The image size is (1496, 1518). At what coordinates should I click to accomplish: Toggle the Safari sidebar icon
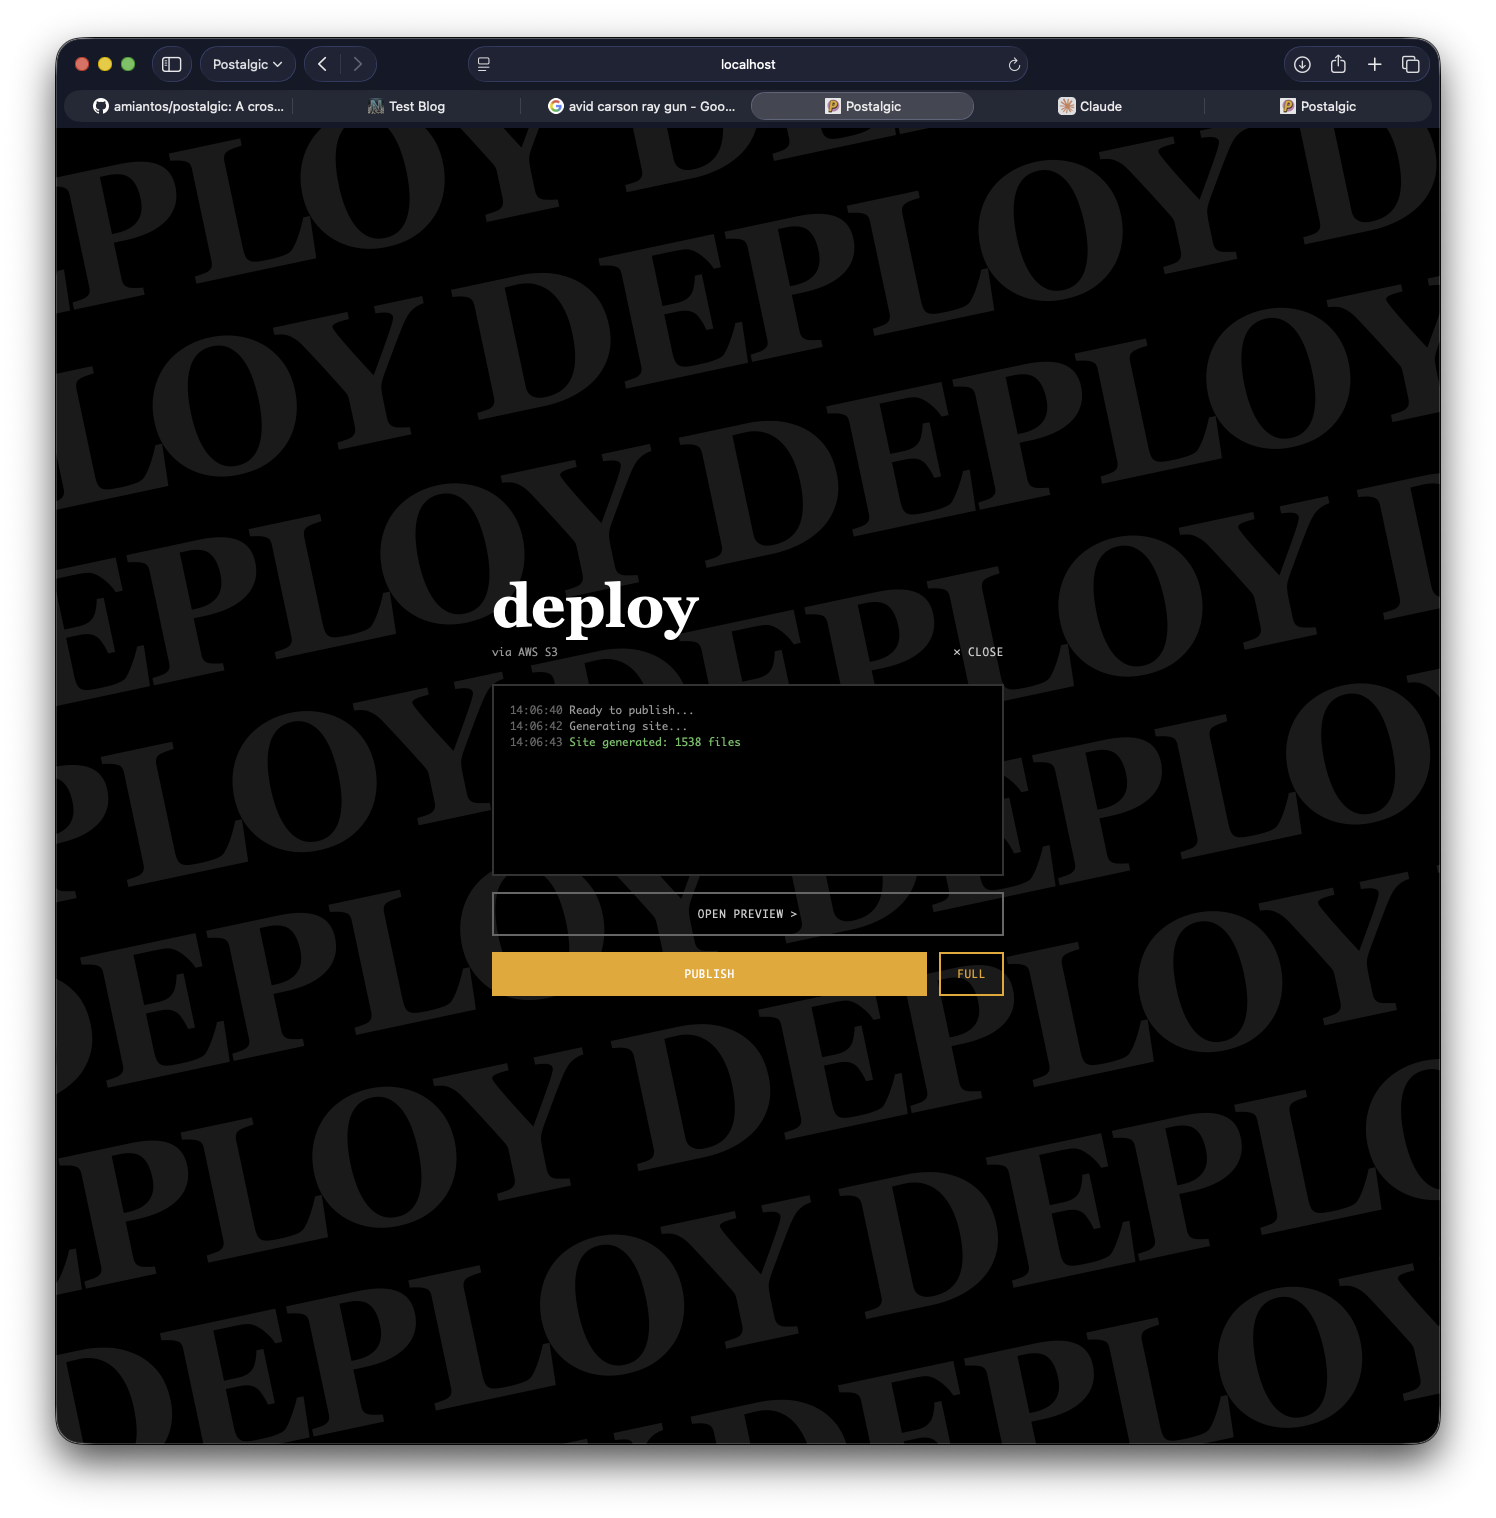point(172,64)
